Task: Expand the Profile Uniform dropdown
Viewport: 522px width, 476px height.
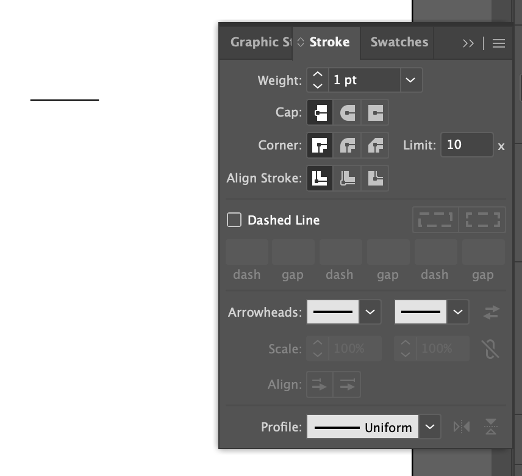Action: point(430,427)
